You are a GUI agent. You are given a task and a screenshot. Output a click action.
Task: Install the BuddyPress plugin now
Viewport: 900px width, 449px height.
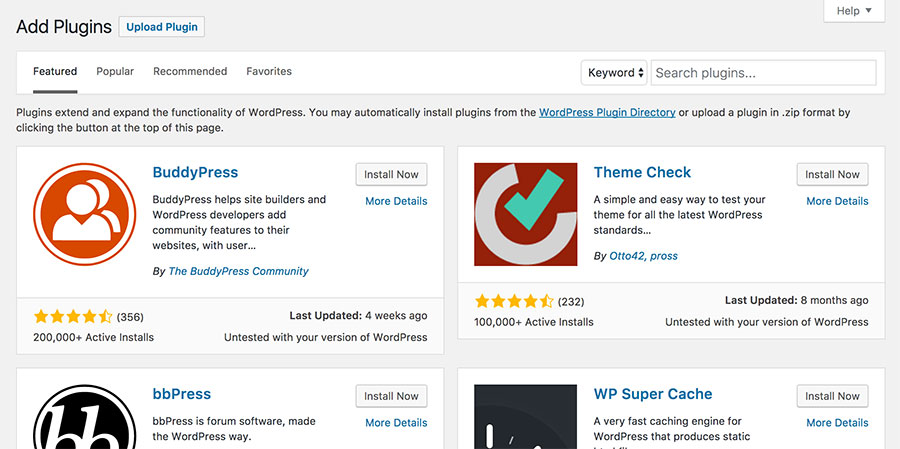391,175
